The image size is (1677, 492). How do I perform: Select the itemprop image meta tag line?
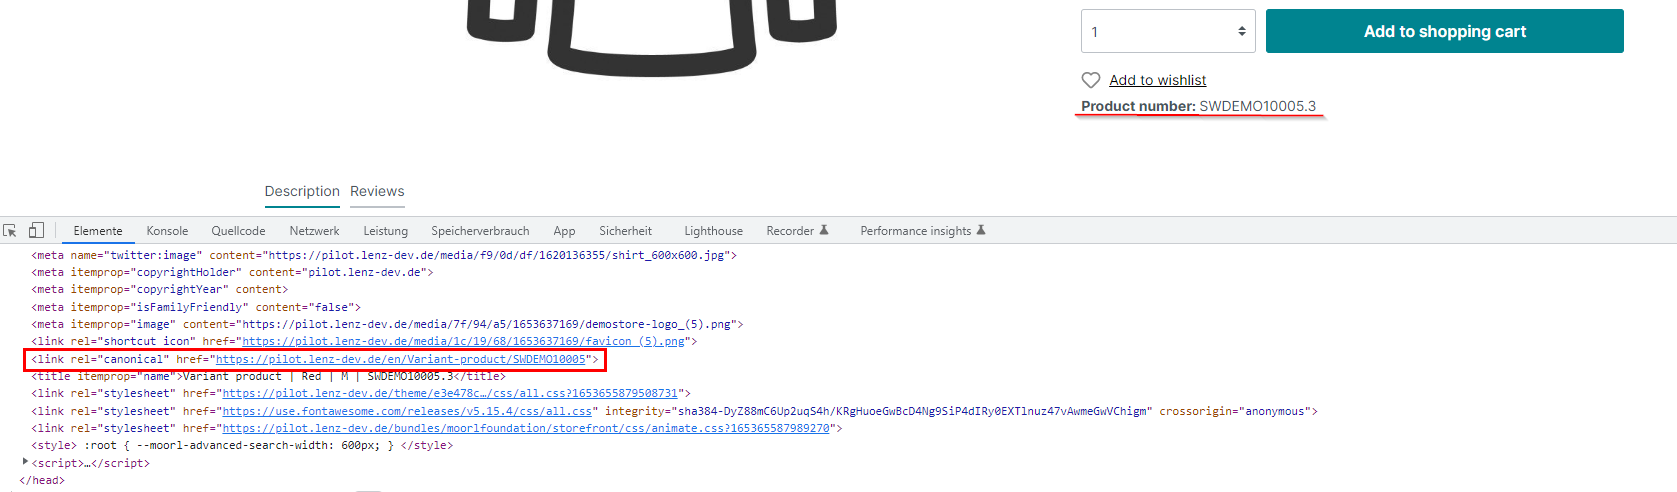point(387,324)
